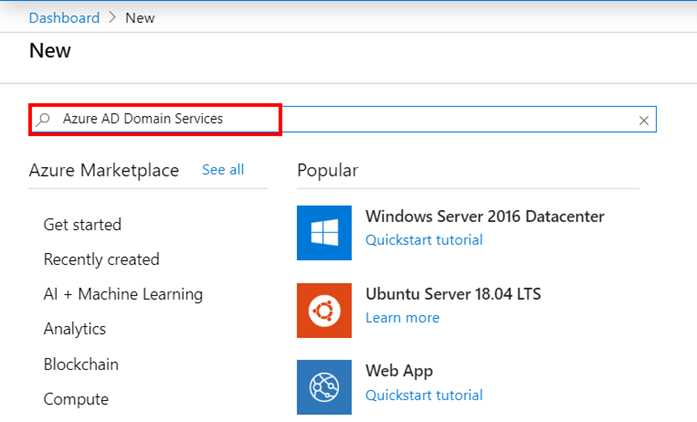Choose AI + Machine Learning category
Screen dimensions: 697x422
tap(123, 294)
